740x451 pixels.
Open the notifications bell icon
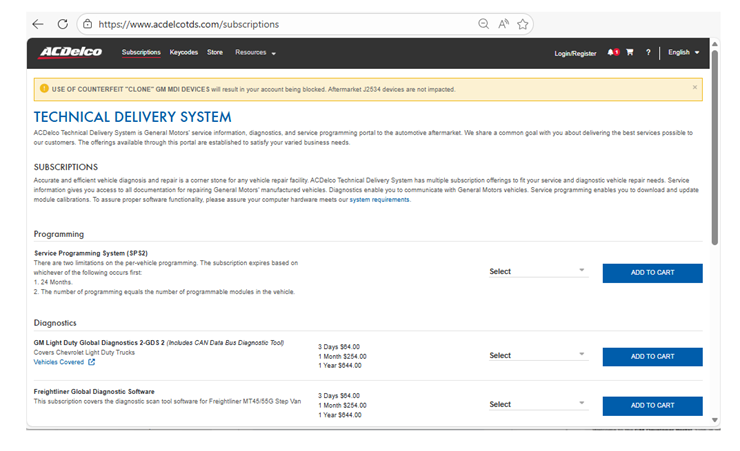(x=613, y=52)
